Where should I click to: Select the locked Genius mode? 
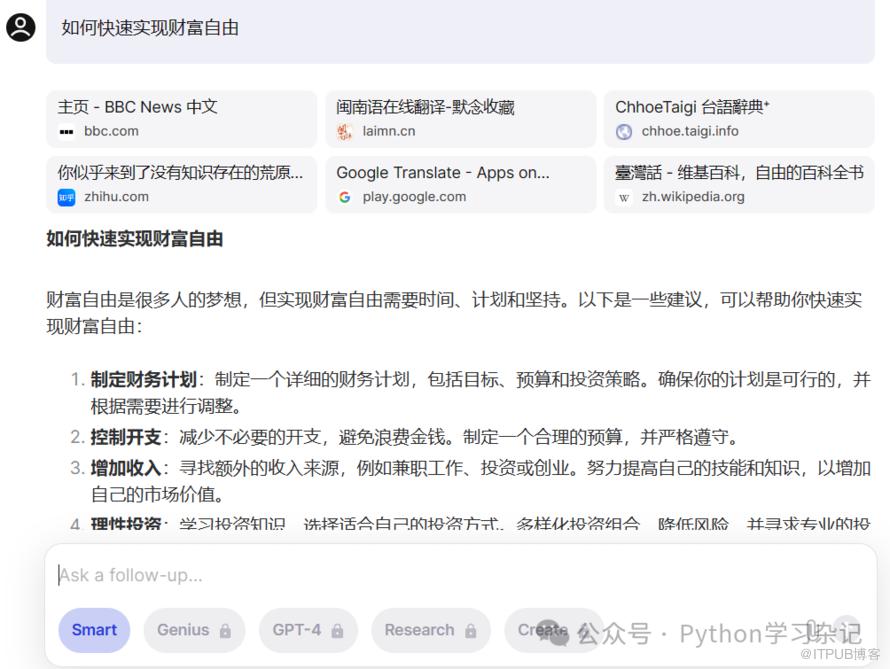coord(194,630)
